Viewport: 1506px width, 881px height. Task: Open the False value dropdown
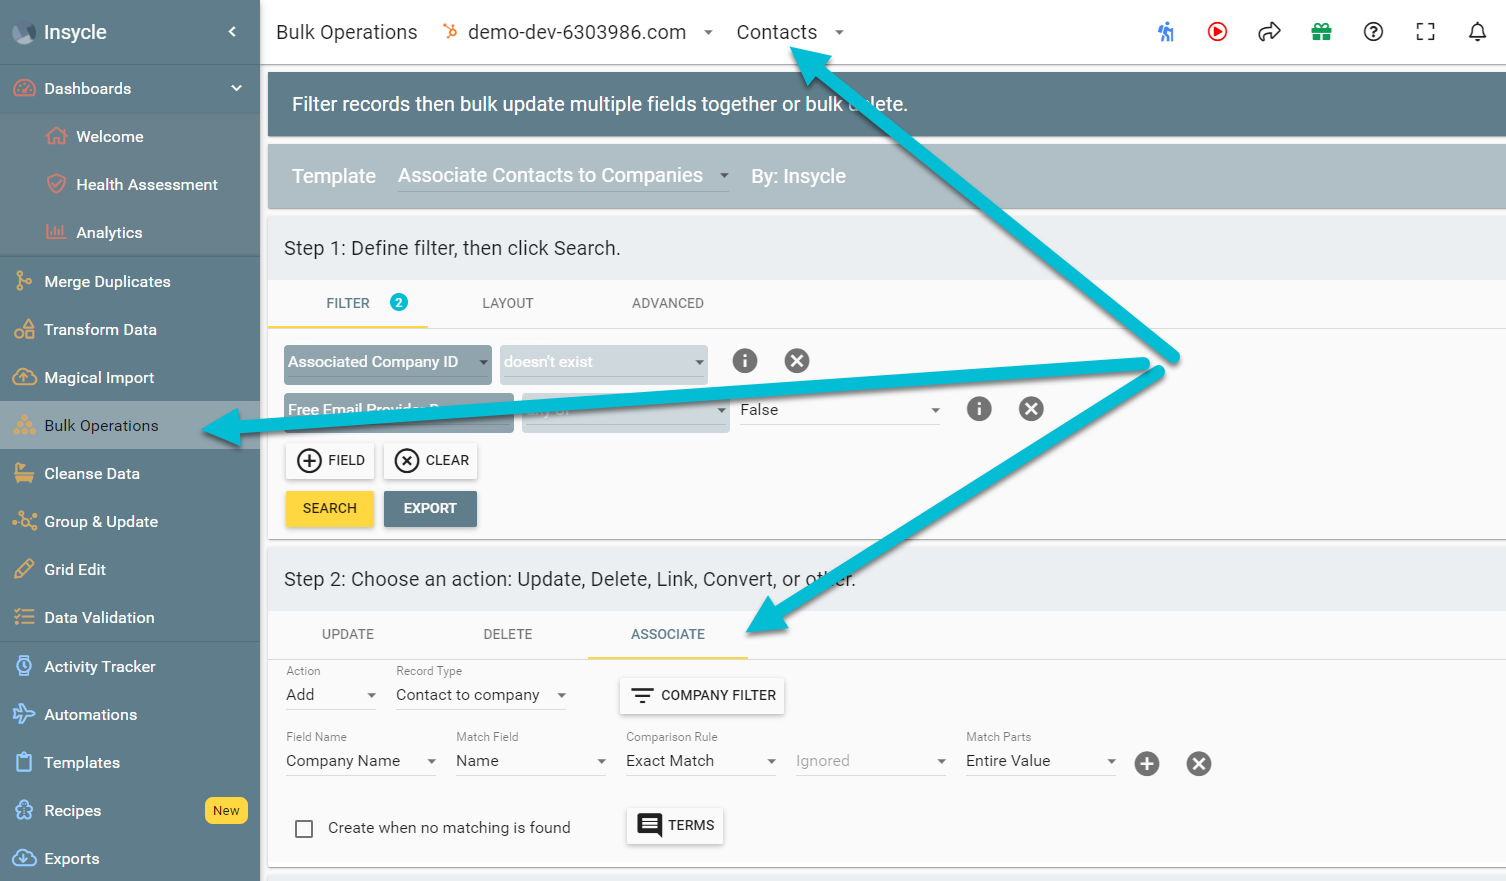[840, 410]
